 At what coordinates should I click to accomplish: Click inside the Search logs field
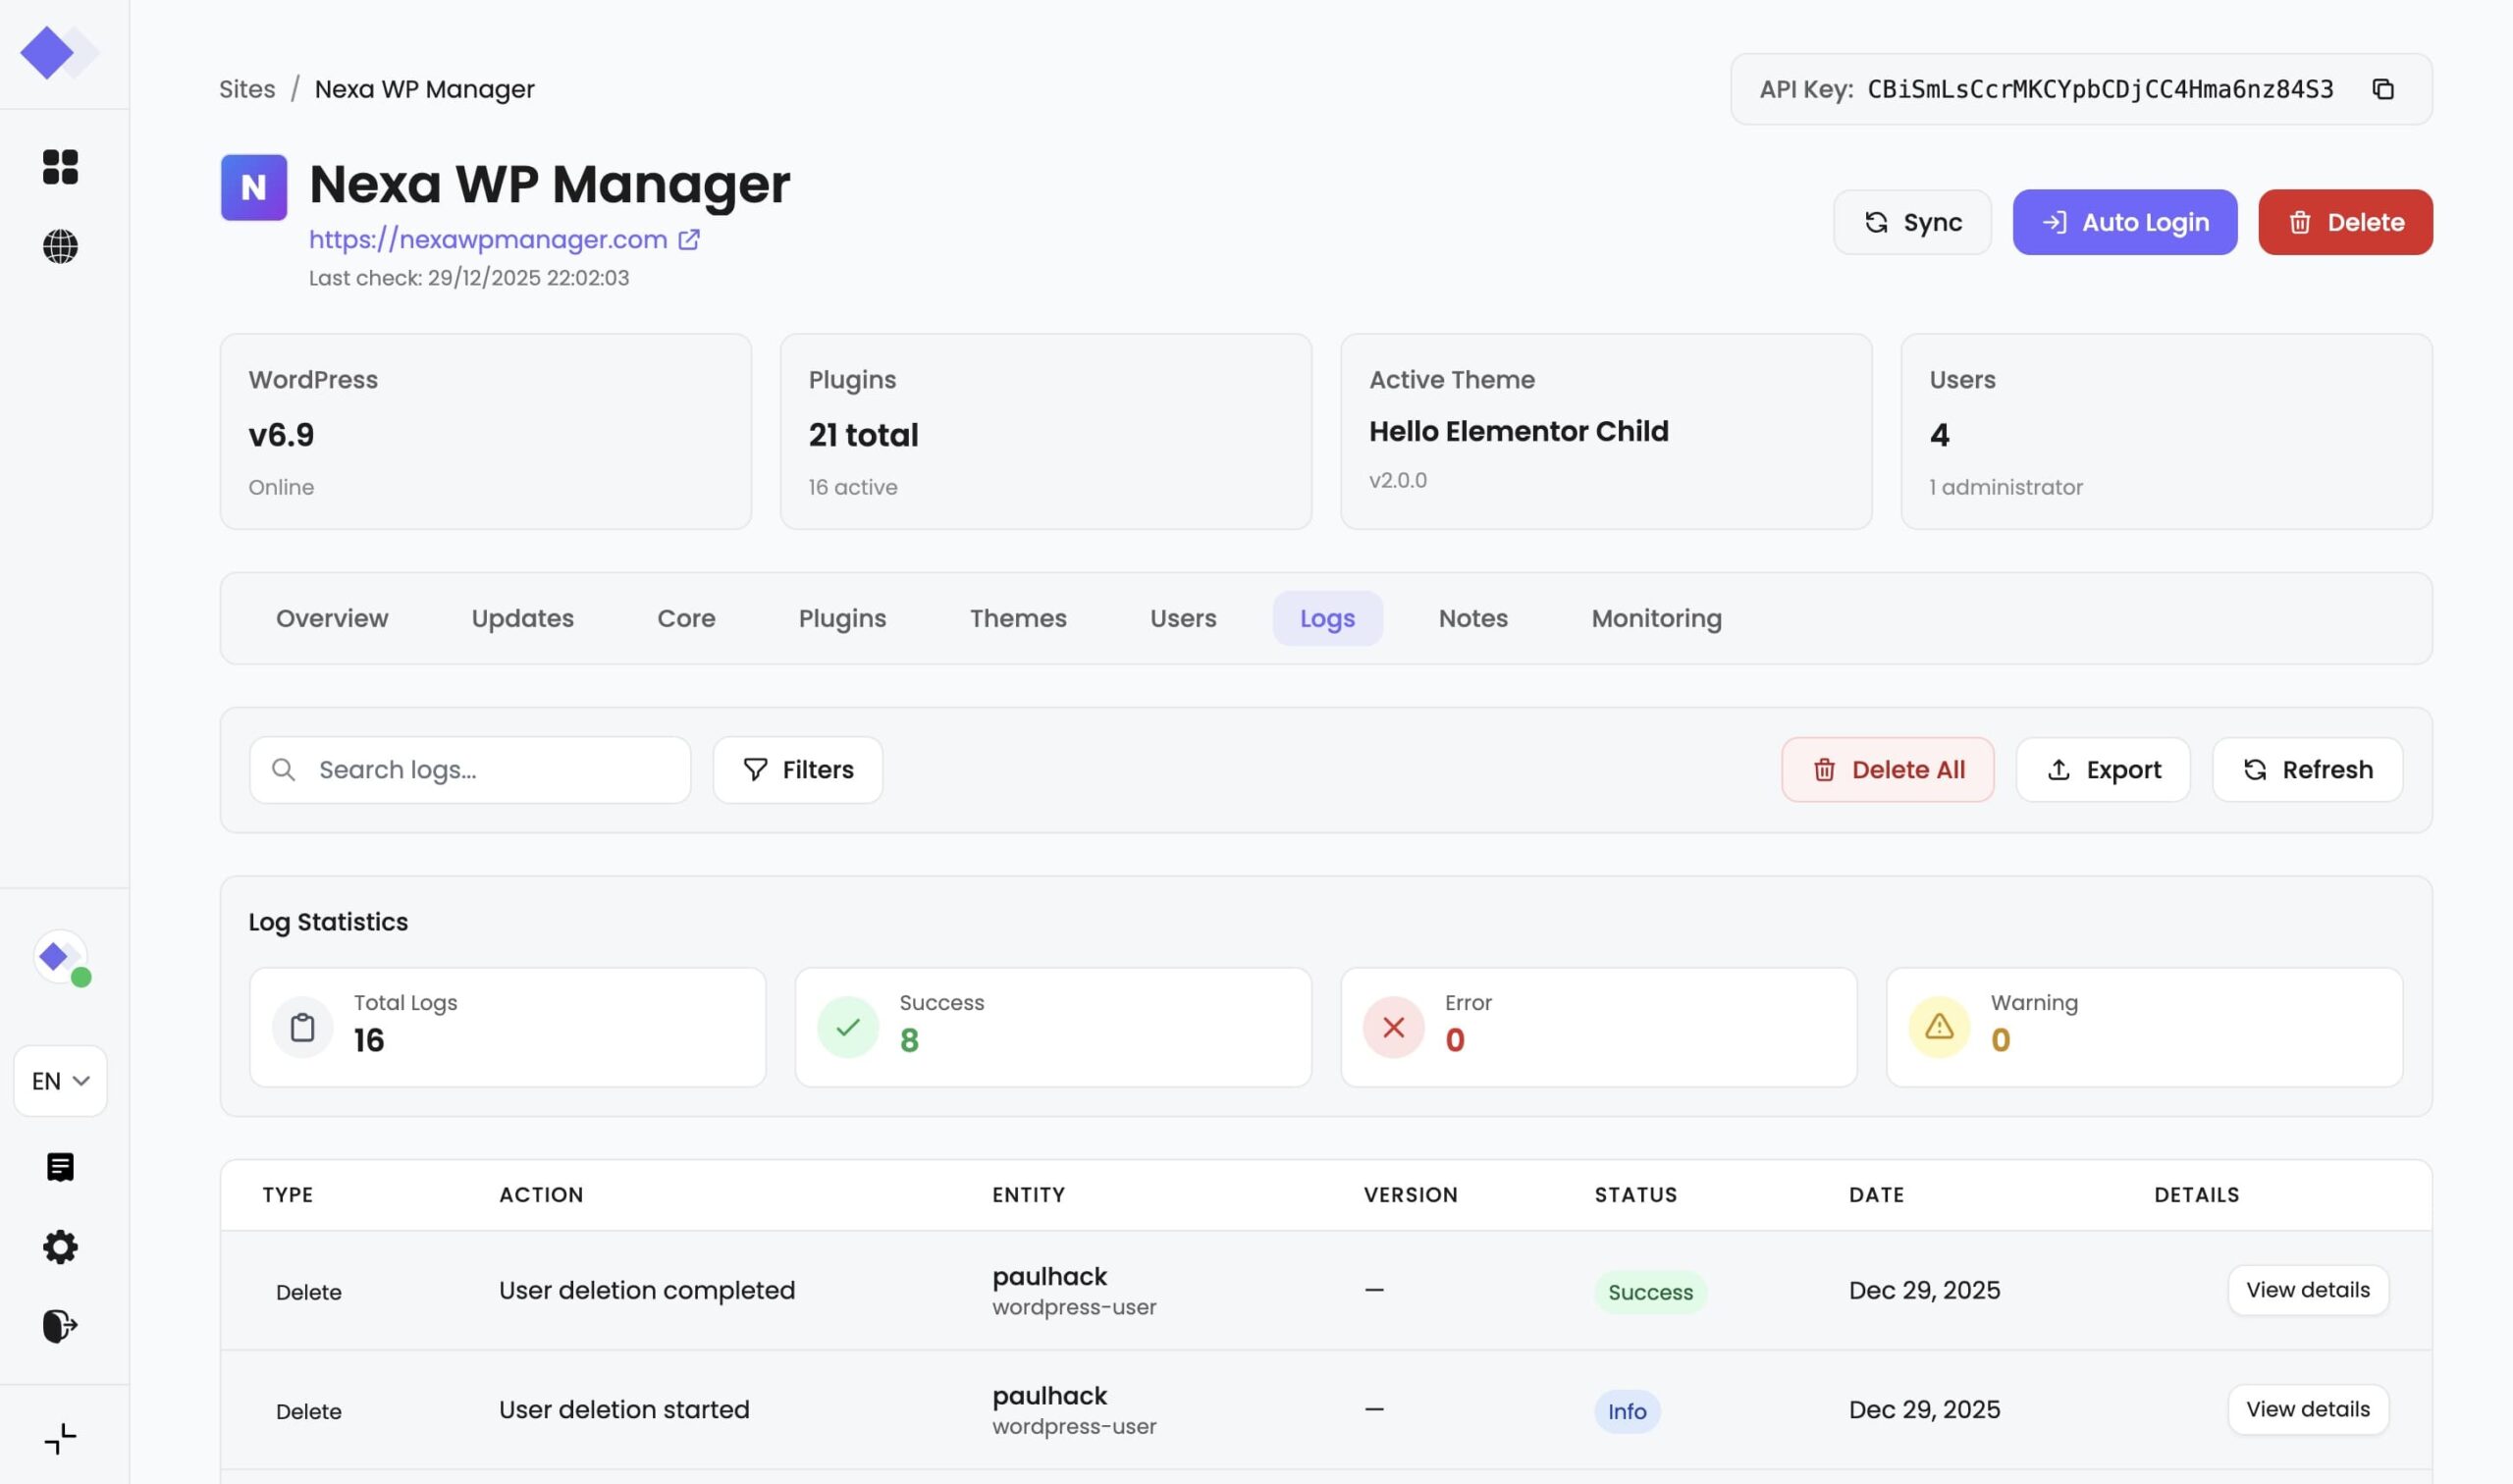pyautogui.click(x=490, y=770)
